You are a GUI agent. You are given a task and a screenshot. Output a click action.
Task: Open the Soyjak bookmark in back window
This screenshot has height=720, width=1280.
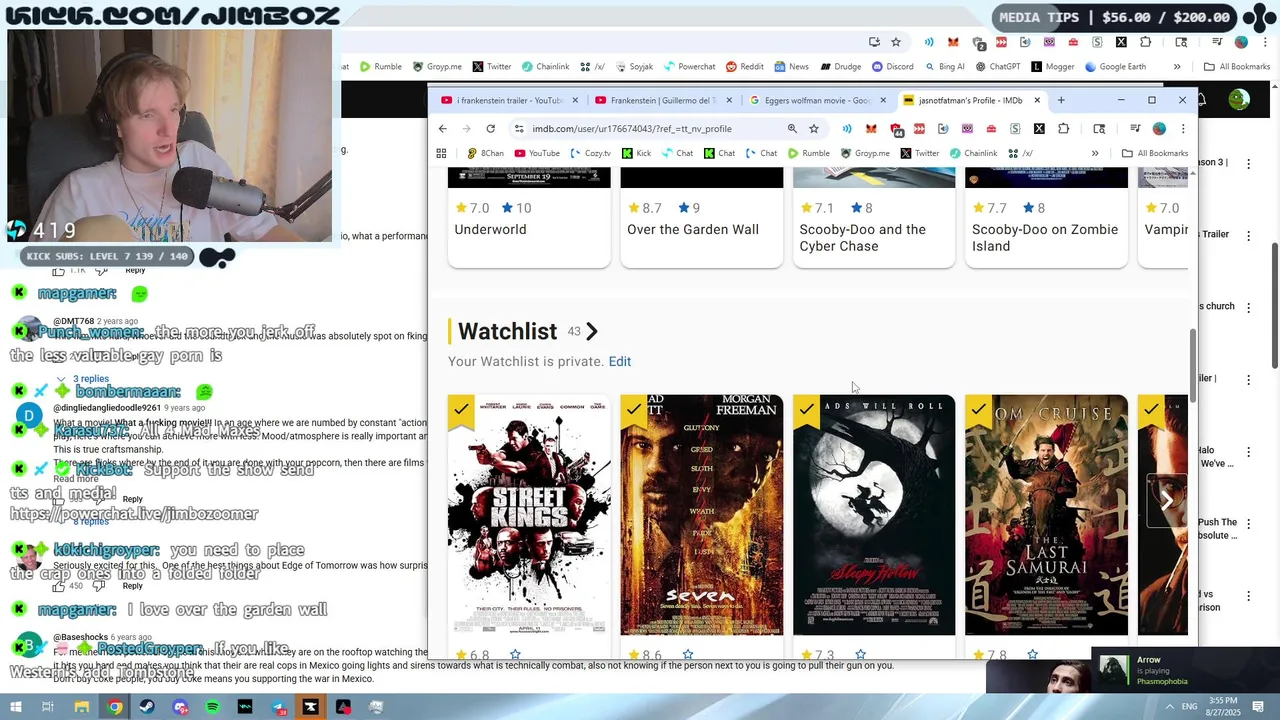(633, 67)
